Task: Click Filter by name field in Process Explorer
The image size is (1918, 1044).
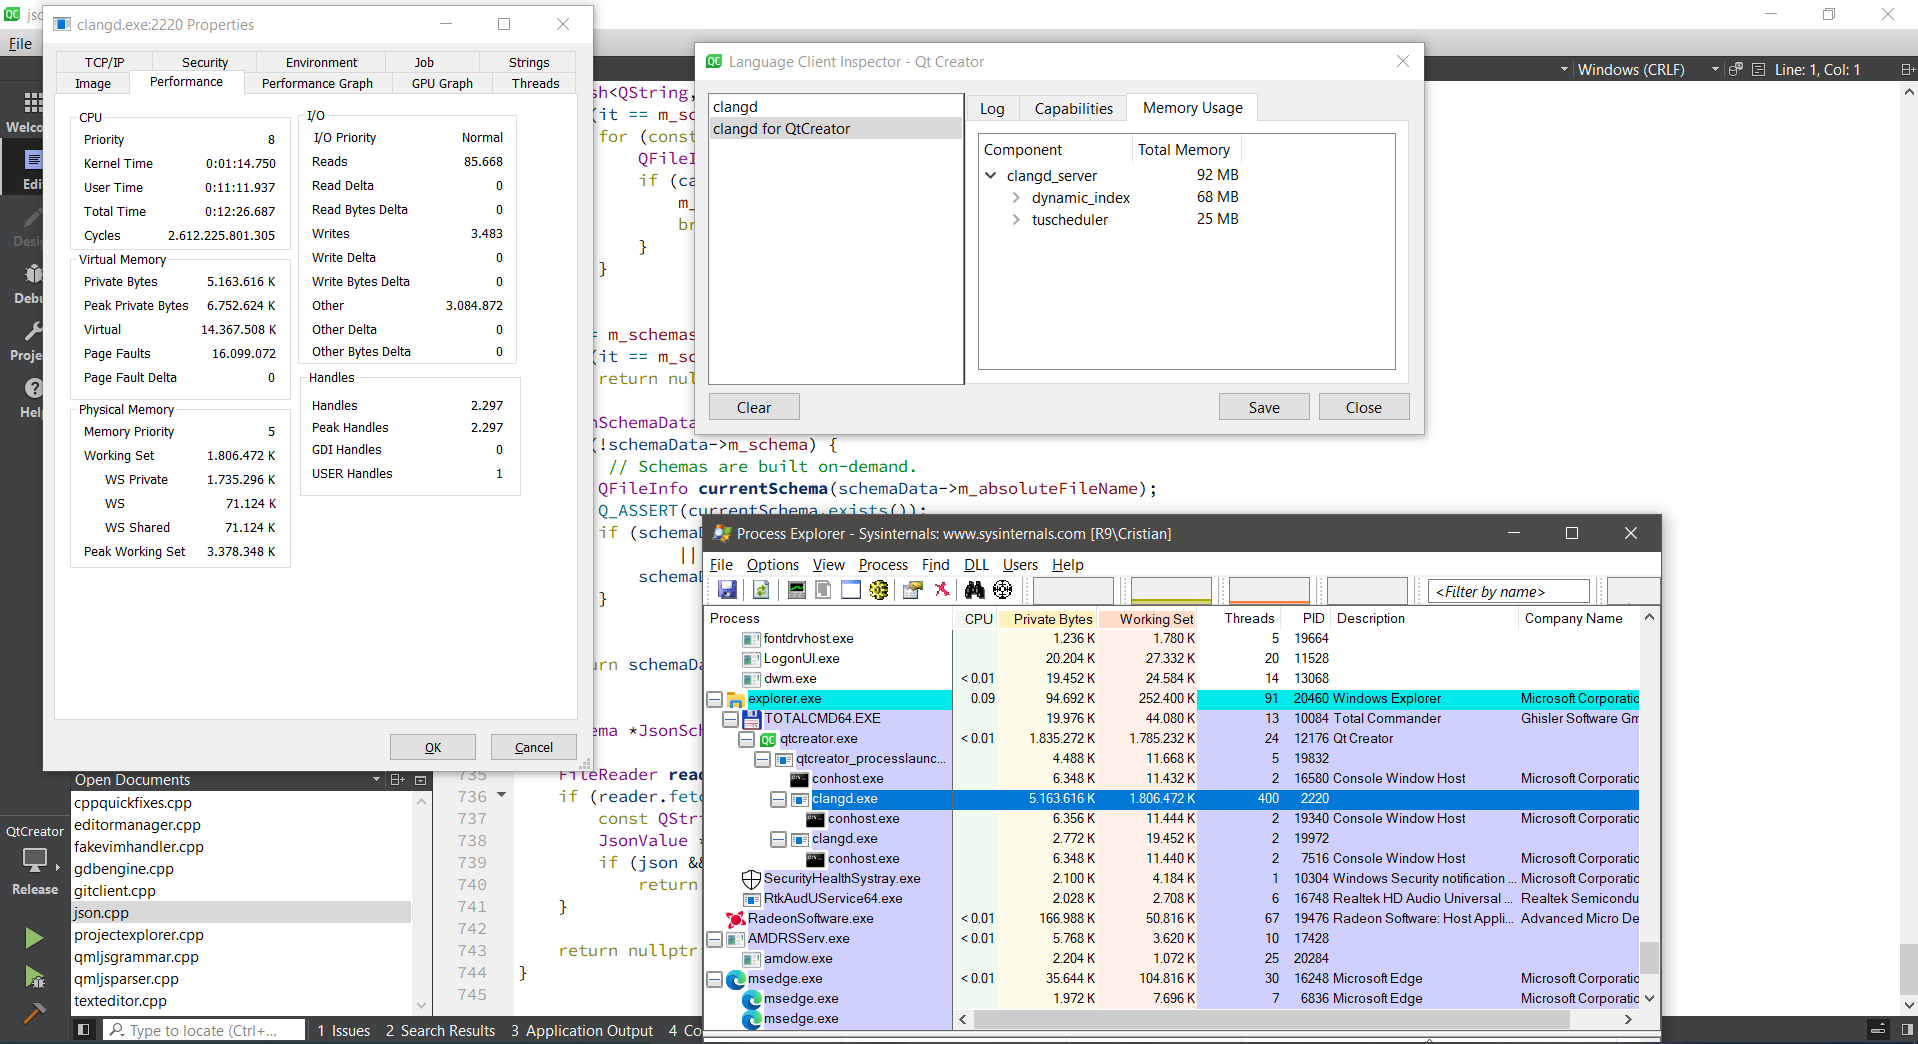Action: [1508, 591]
